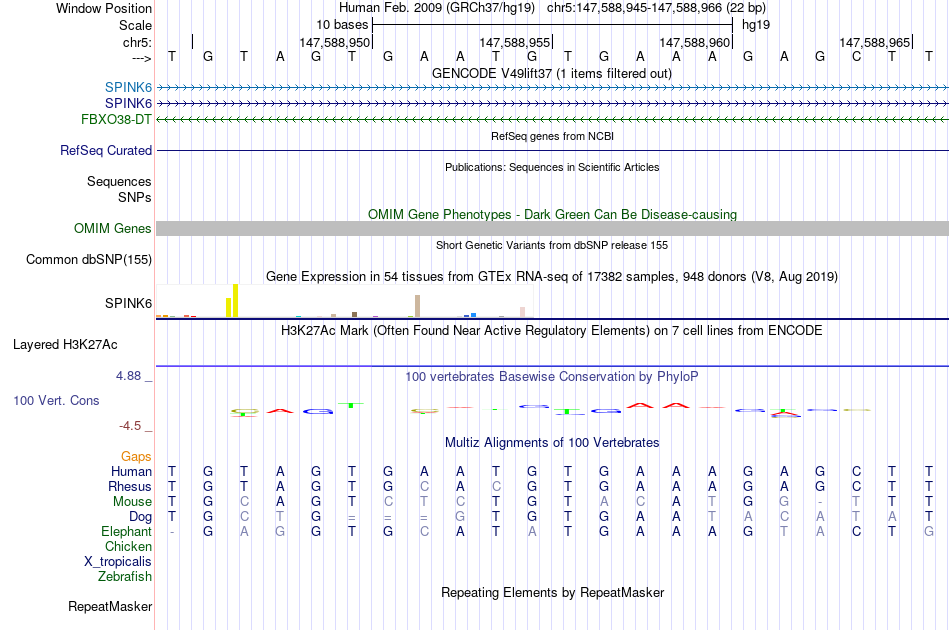Click the -4.5 lower conservation axis value
Image resolution: width=950 pixels, height=630 pixels.
[x=130, y=426]
